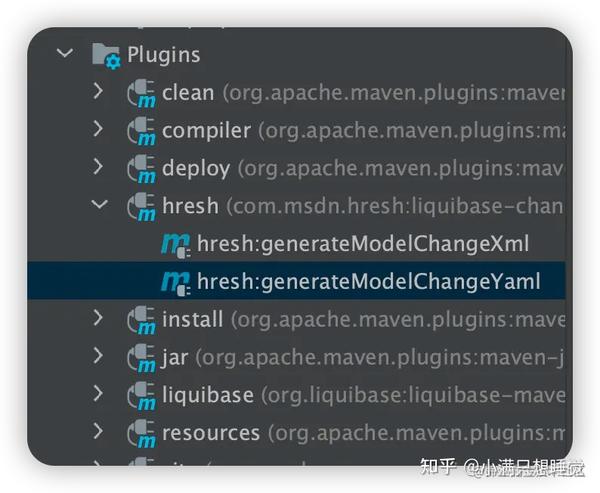This screenshot has height=493, width=600.
Task: Collapse the hresh plugin node
Action: pos(99,206)
